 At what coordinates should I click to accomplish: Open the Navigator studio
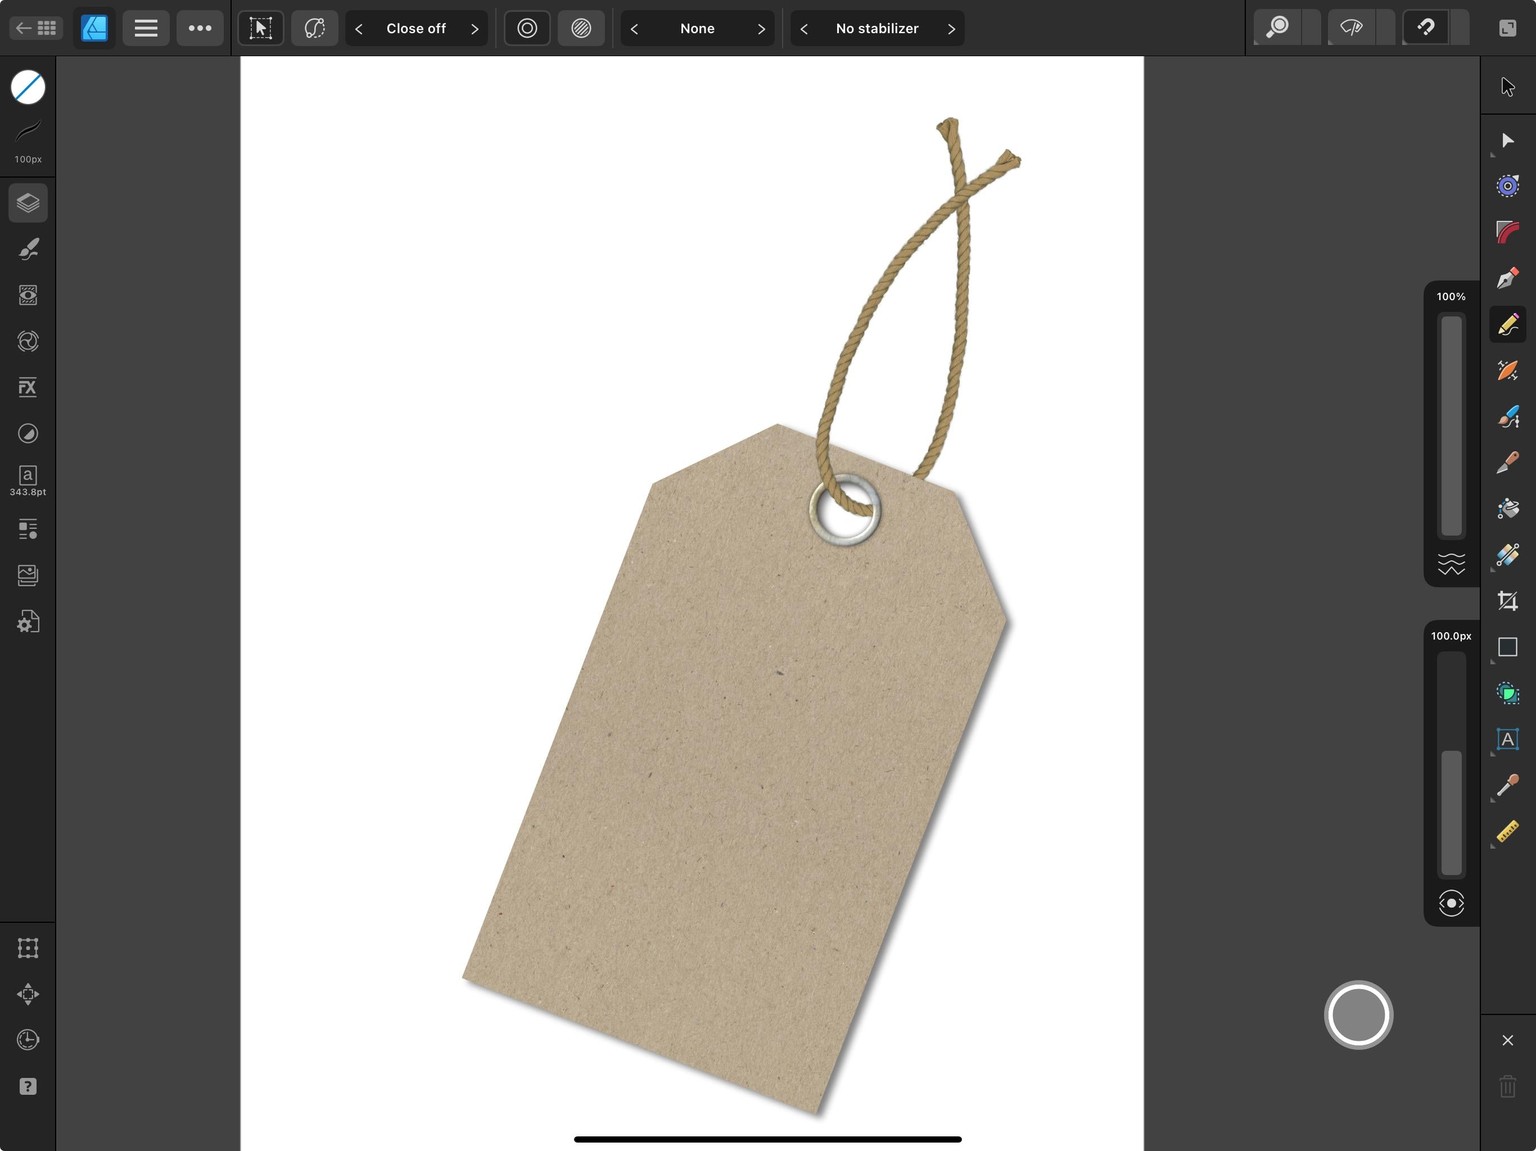pos(28,994)
